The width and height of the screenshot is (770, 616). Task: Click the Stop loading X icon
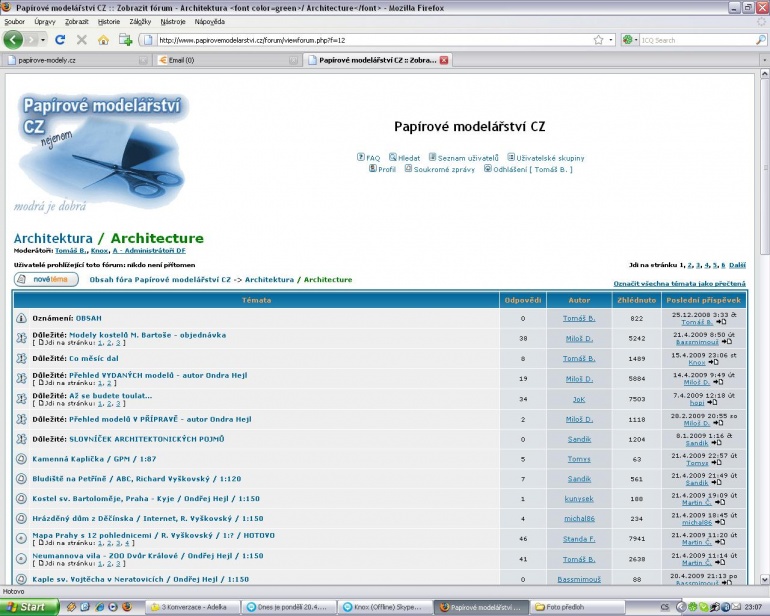[82, 40]
